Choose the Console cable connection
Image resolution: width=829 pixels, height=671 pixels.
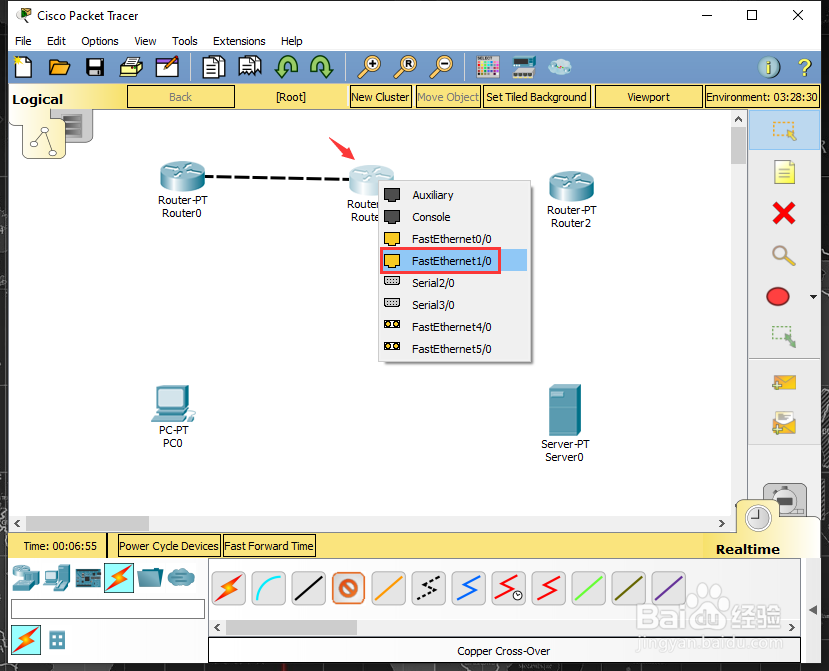269,588
